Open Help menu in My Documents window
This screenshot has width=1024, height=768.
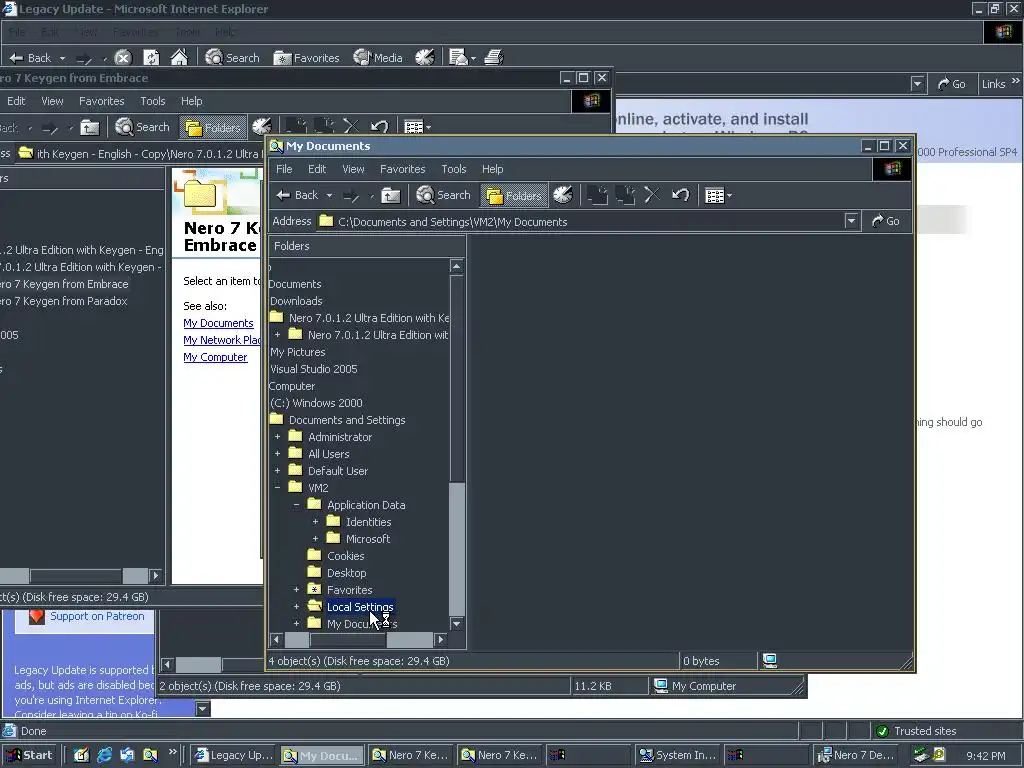pos(492,169)
